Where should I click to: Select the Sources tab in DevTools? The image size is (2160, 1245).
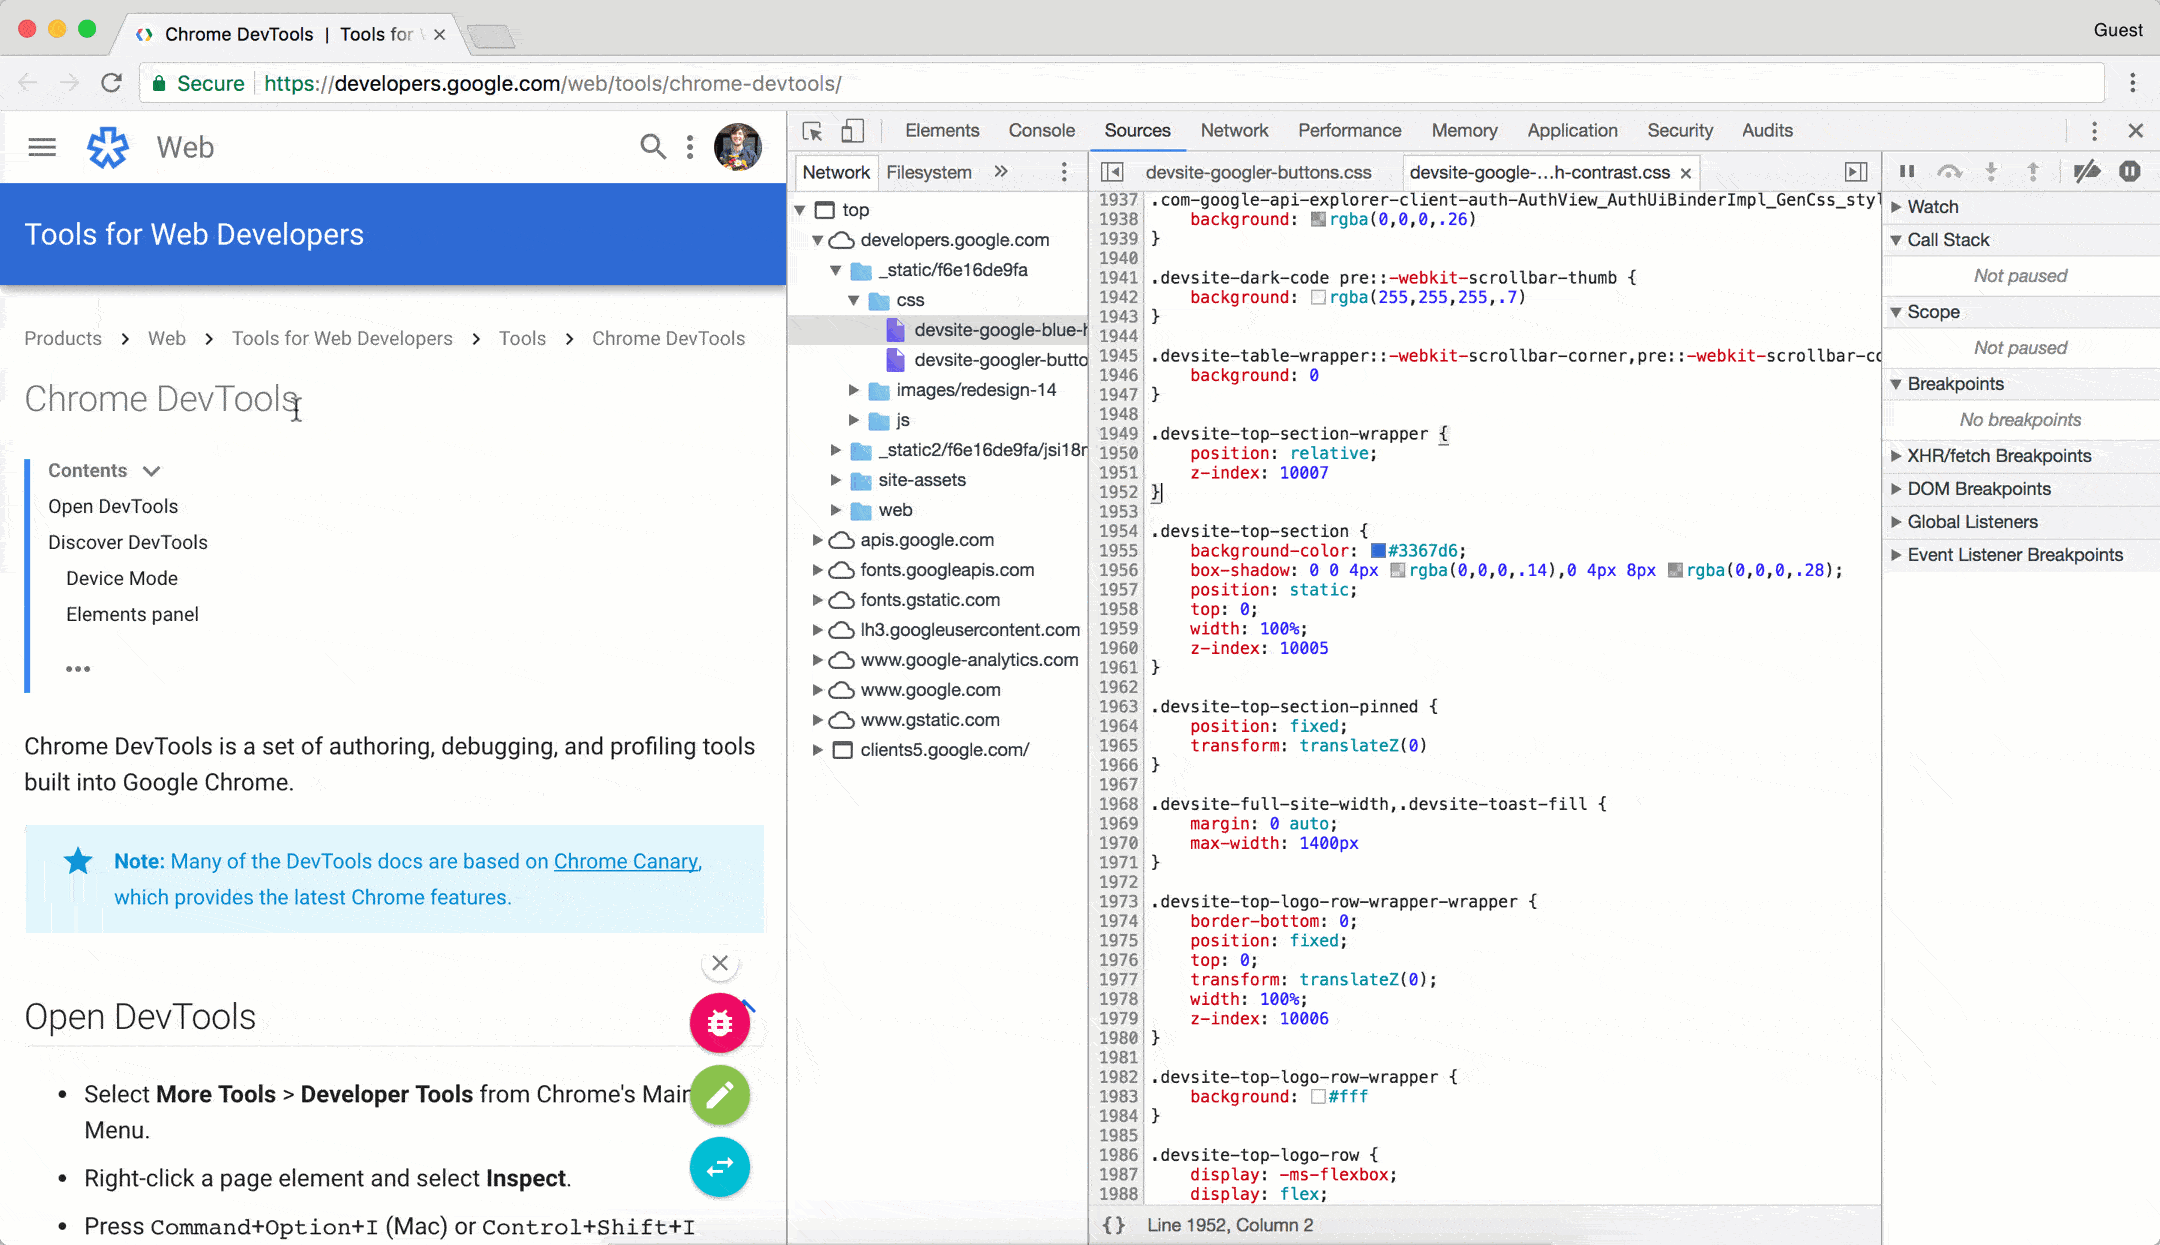[1136, 131]
